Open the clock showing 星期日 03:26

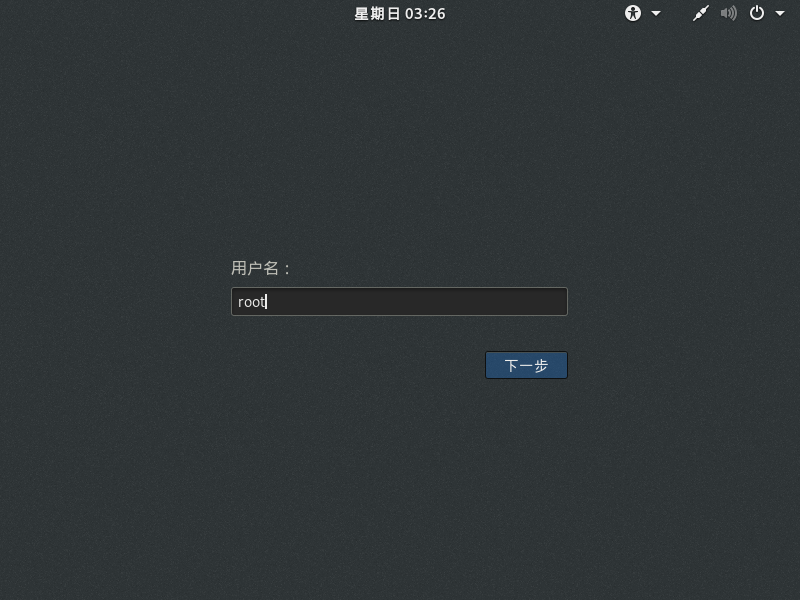[400, 14]
